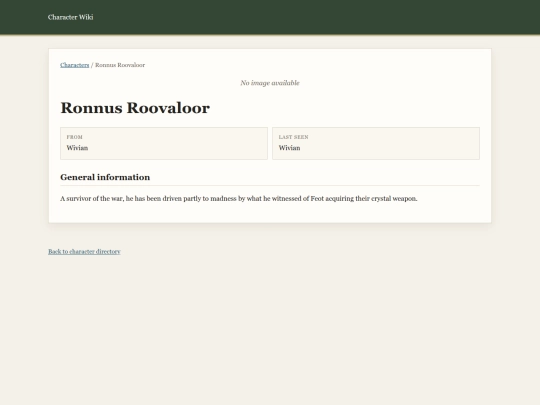Click the No image available placeholder
Screen dimensions: 540x405
[270, 83]
